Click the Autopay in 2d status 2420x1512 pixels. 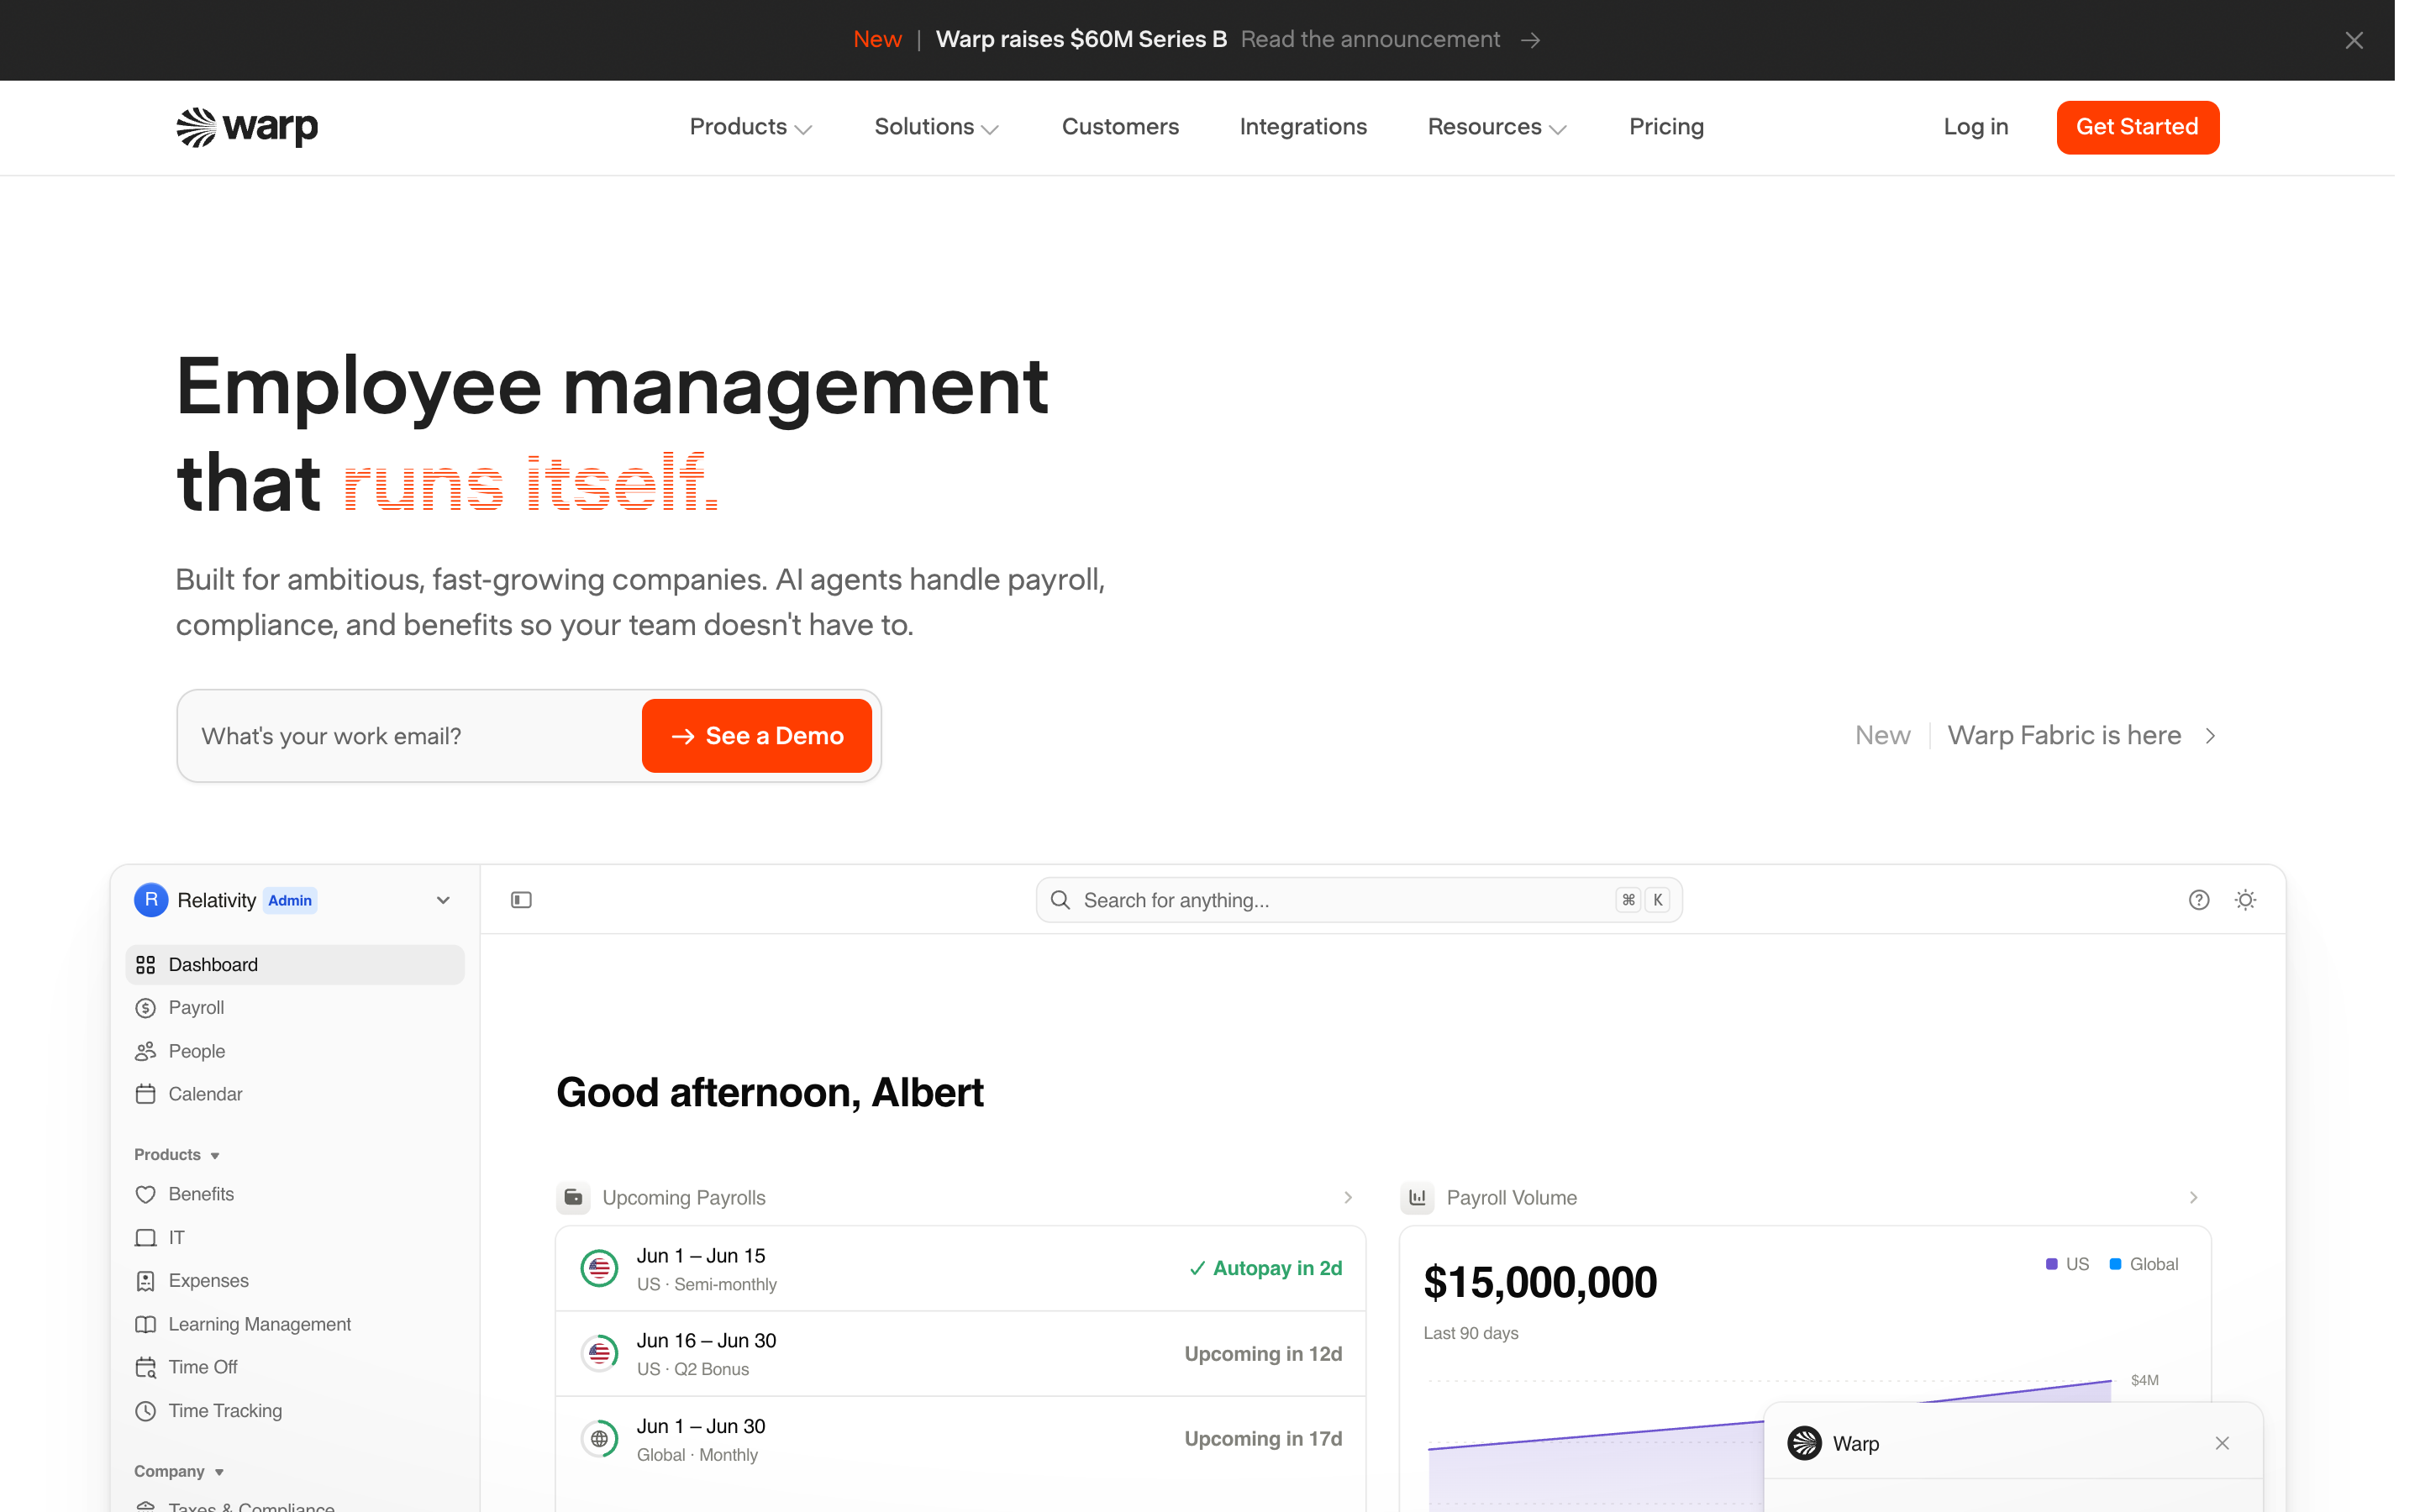[x=1265, y=1269]
